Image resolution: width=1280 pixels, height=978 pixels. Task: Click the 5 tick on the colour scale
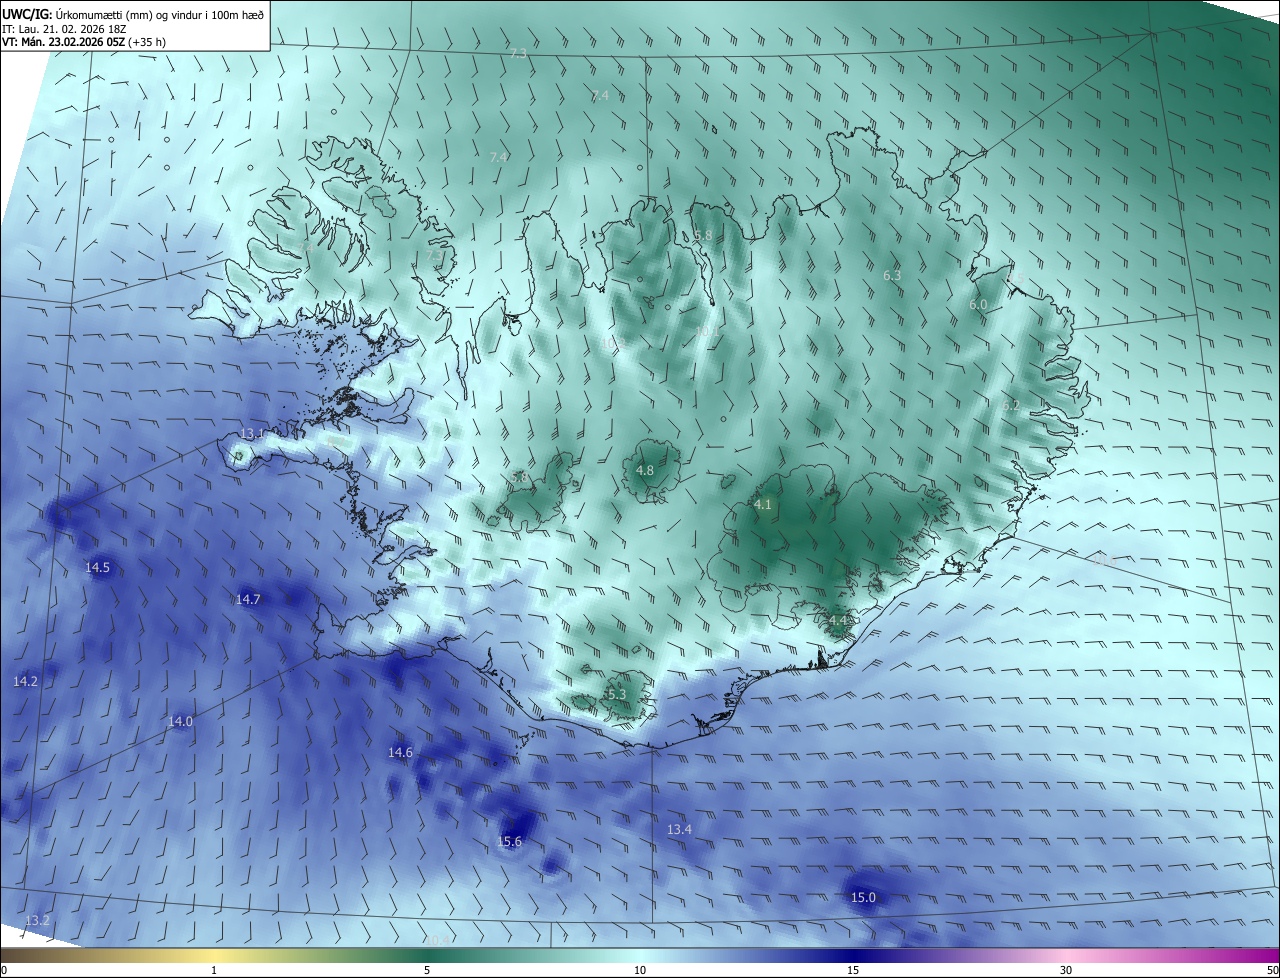[x=427, y=970]
